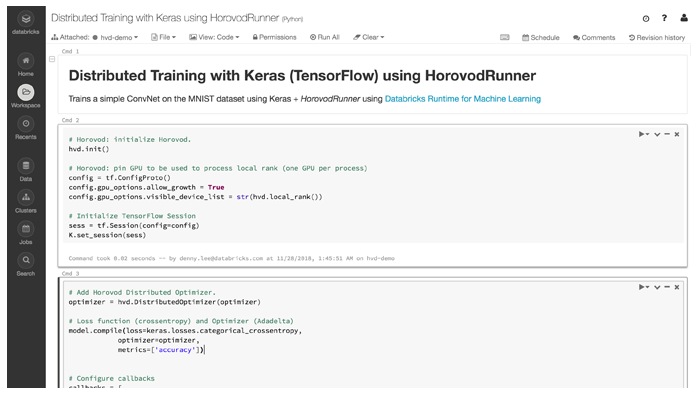
Task: Open Databricks Runtime for Machine Learning link
Action: 463,99
